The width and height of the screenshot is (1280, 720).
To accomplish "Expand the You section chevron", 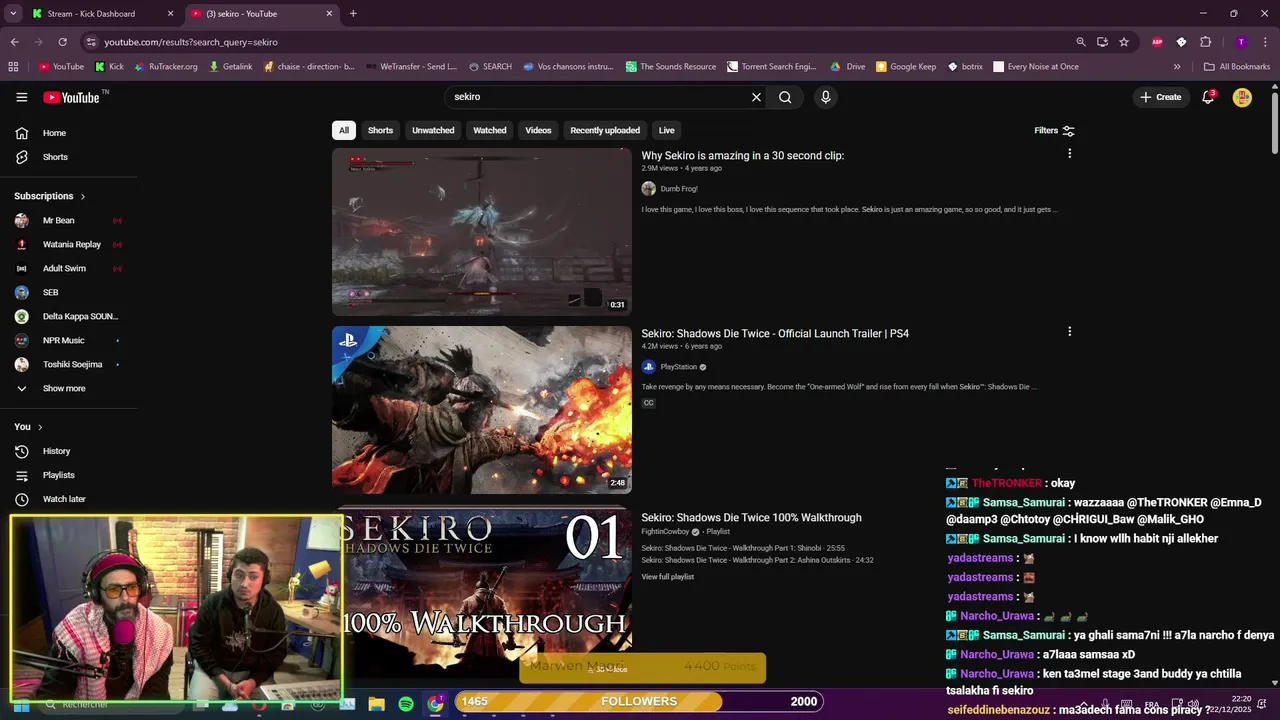I will [x=40, y=427].
